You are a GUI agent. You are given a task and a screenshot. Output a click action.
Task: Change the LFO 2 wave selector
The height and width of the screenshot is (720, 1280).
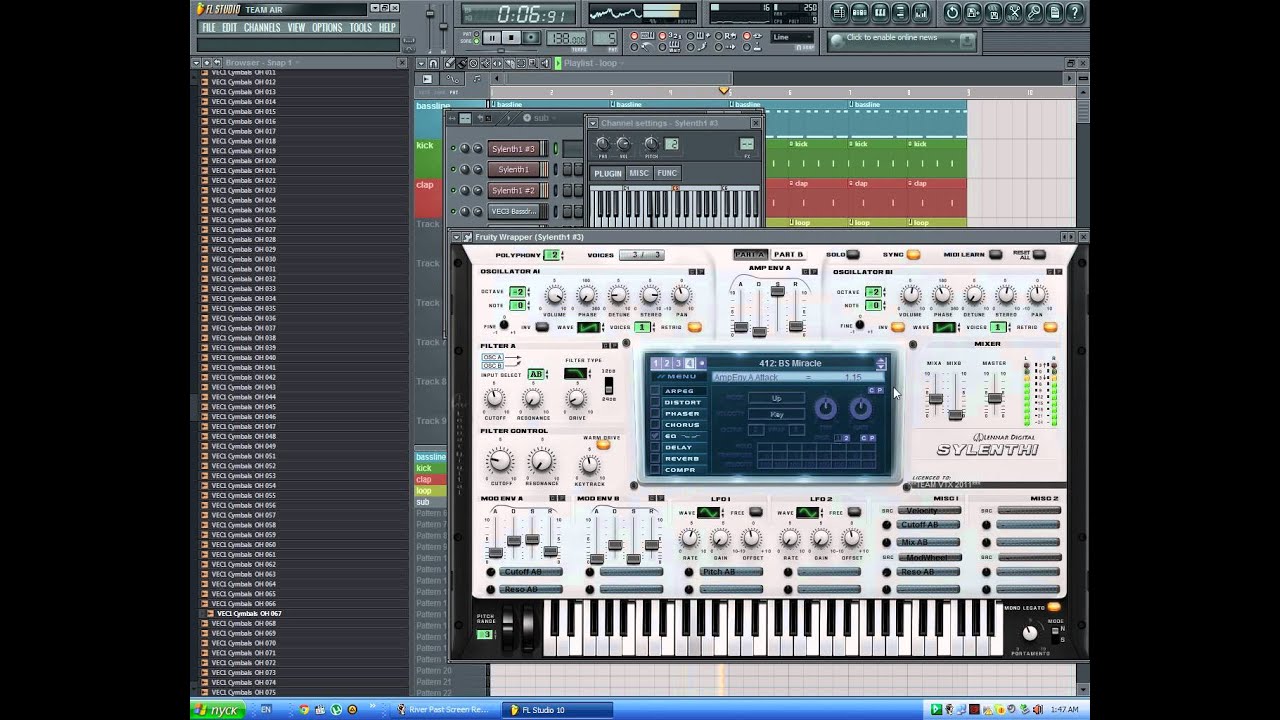tap(808, 513)
